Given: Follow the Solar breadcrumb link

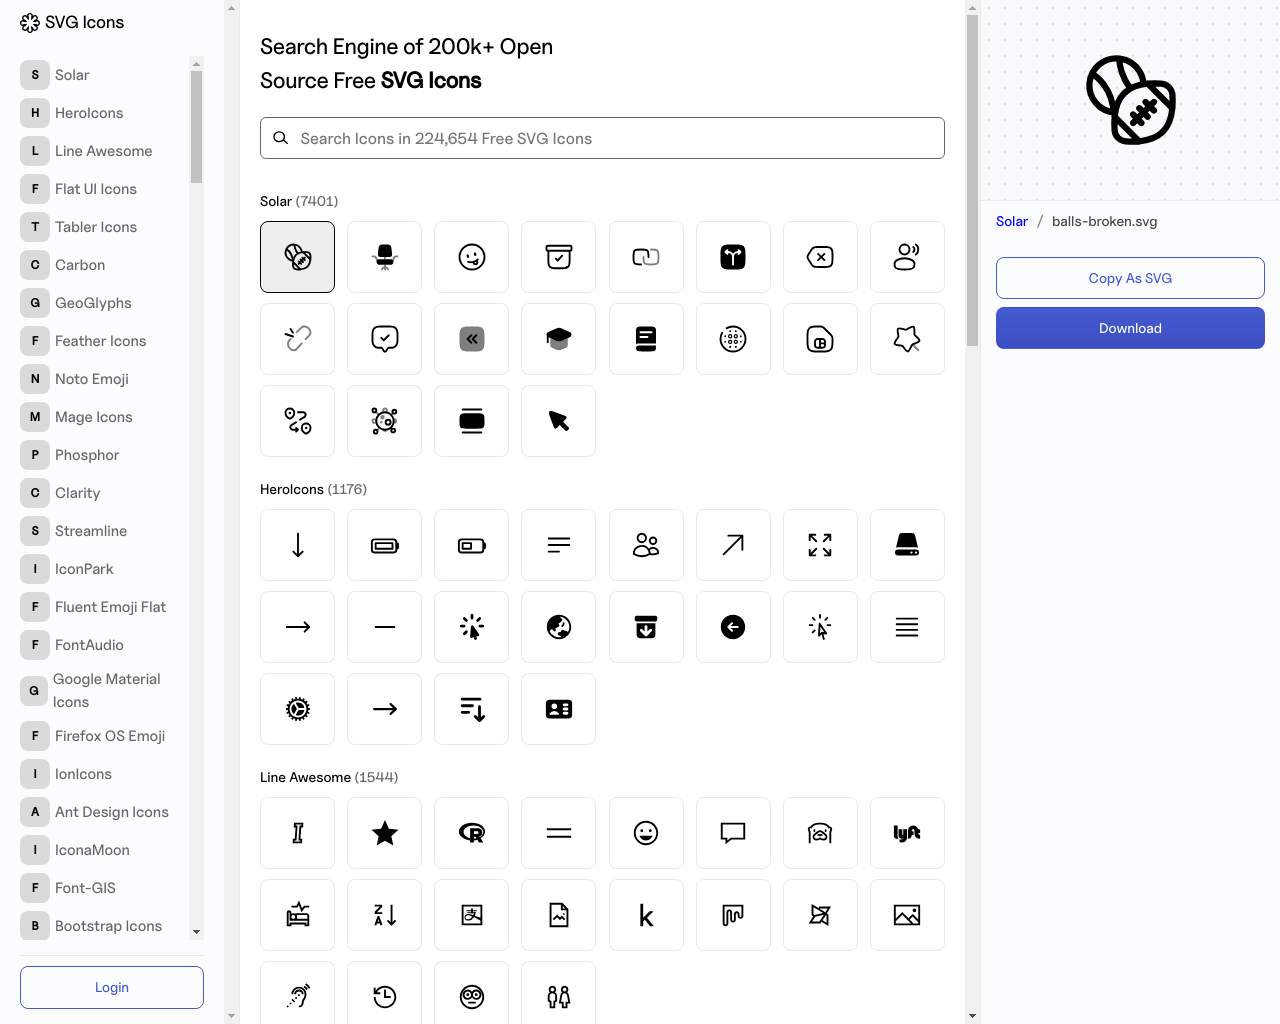Looking at the screenshot, I should [x=1011, y=222].
